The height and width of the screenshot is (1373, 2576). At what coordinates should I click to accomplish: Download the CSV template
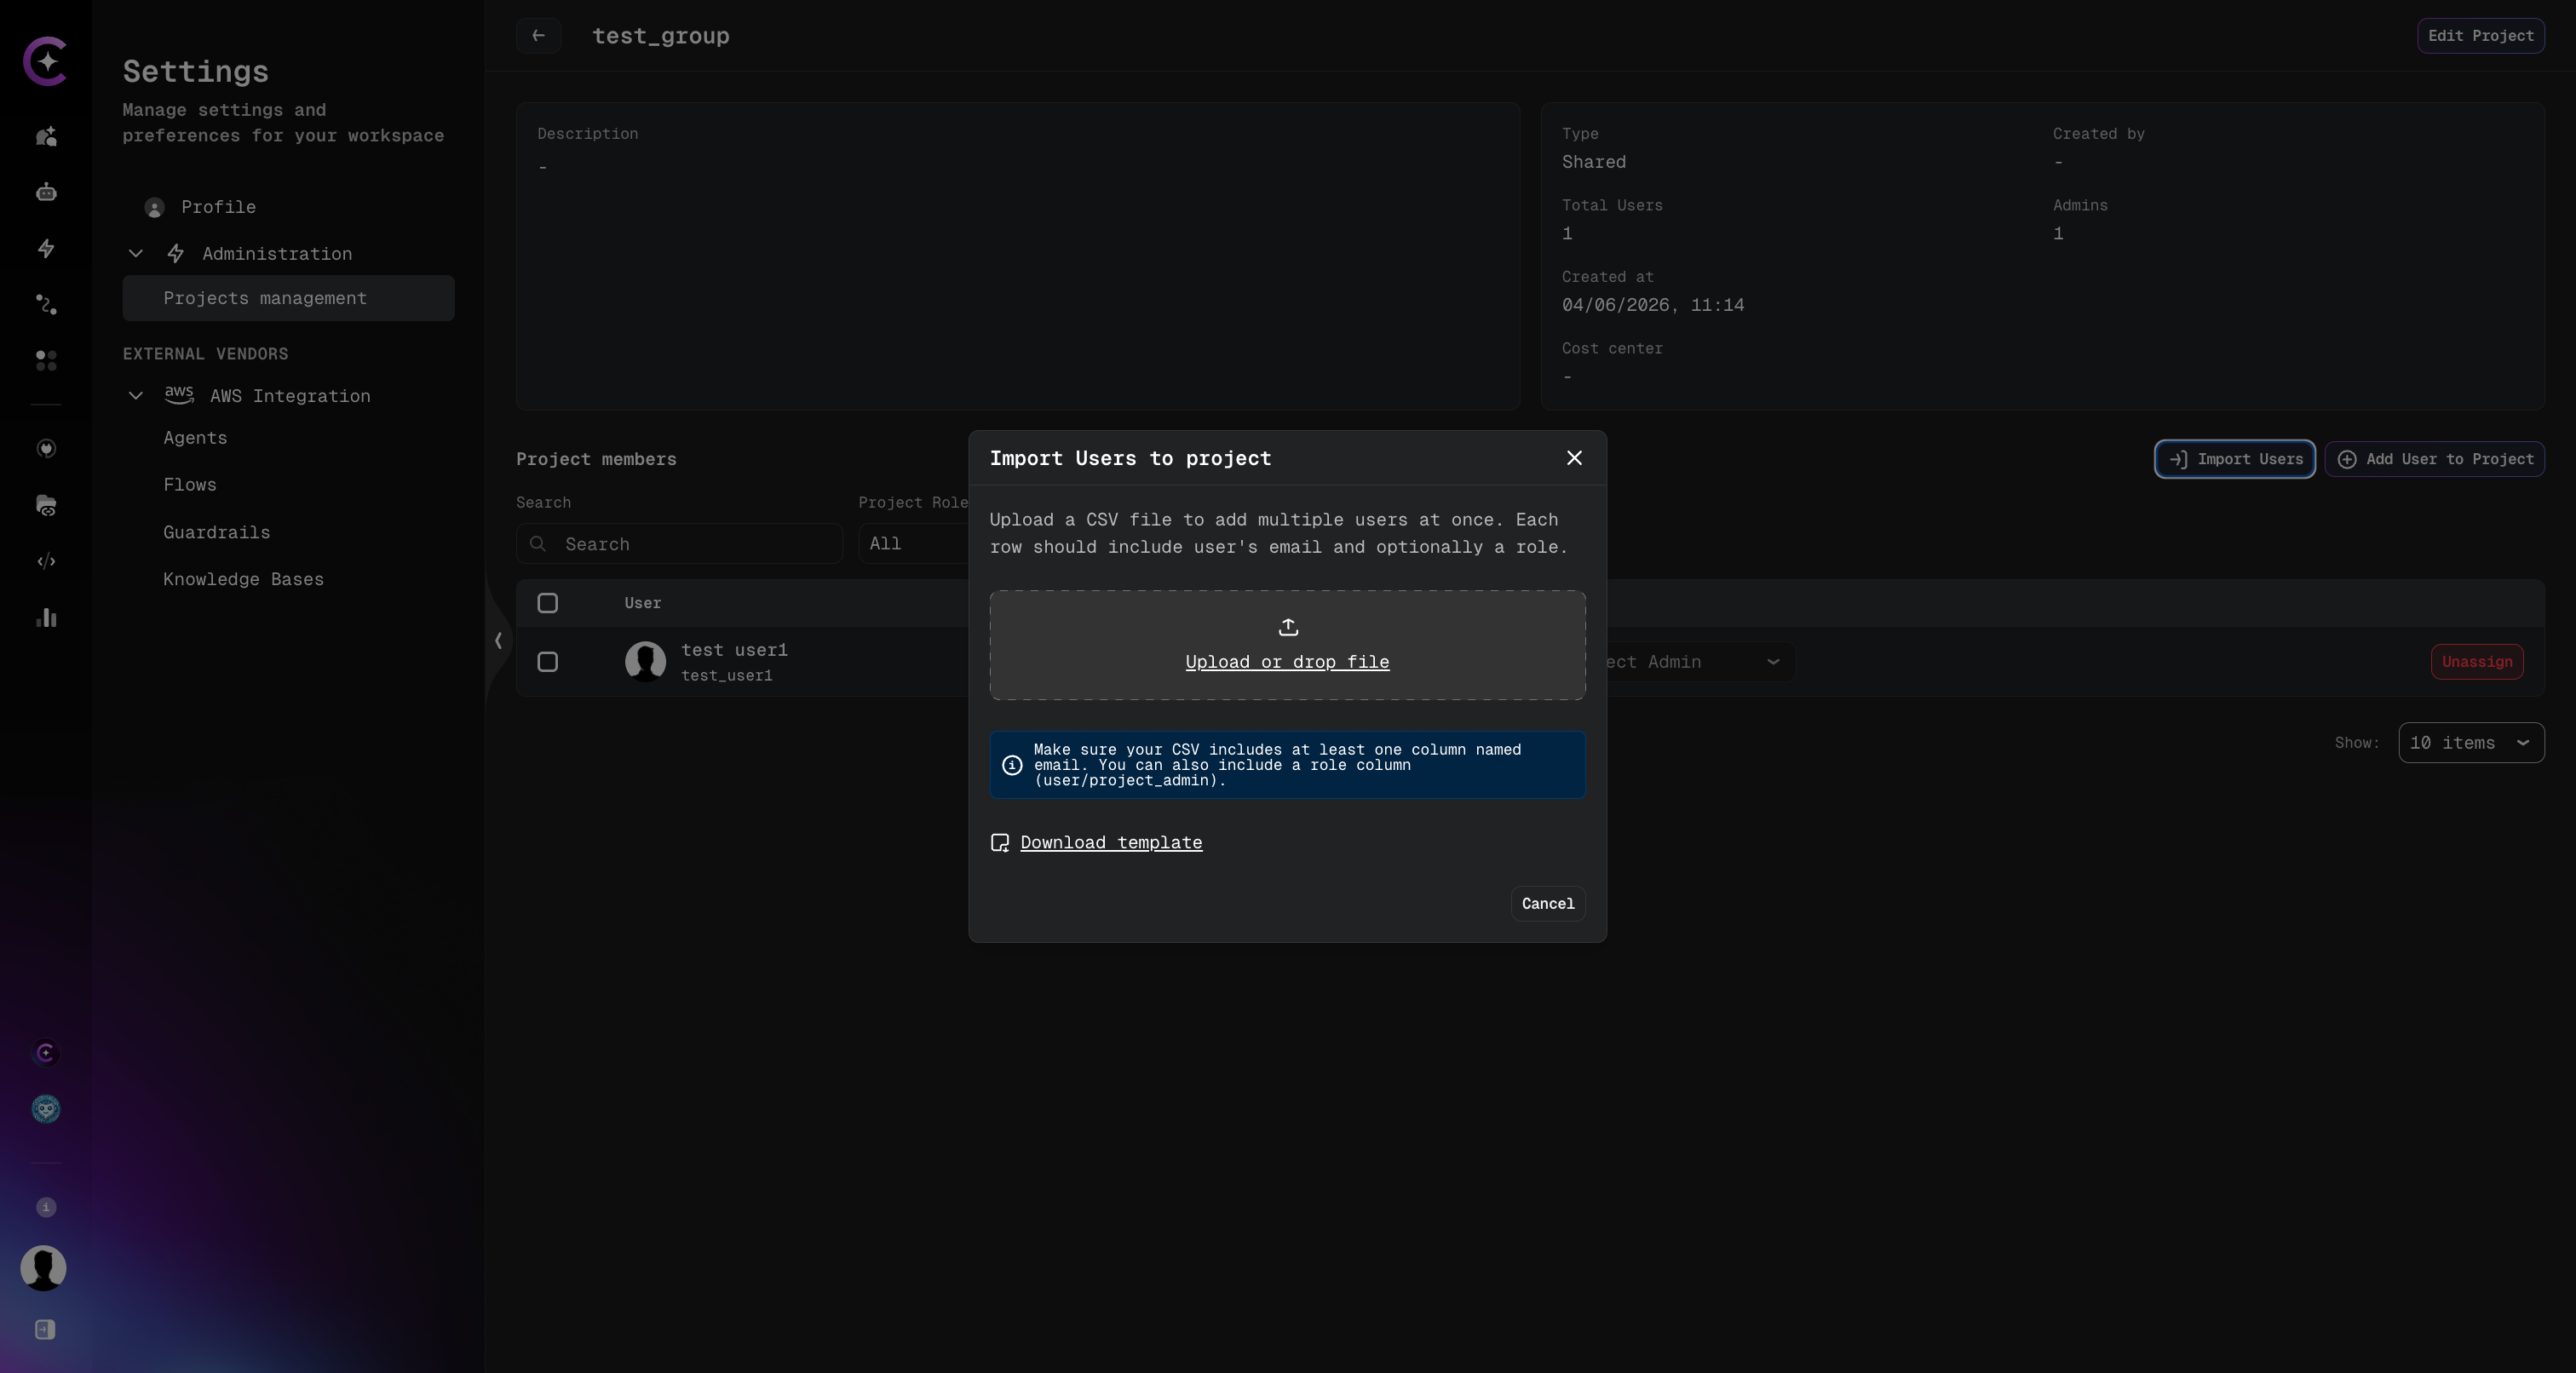(x=1110, y=843)
